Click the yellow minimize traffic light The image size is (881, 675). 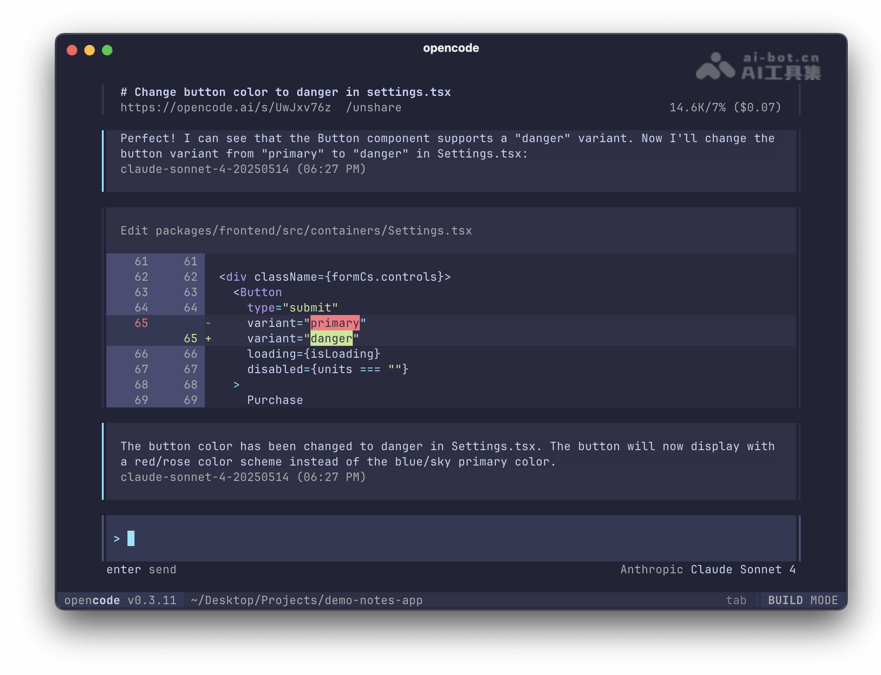[x=89, y=48]
